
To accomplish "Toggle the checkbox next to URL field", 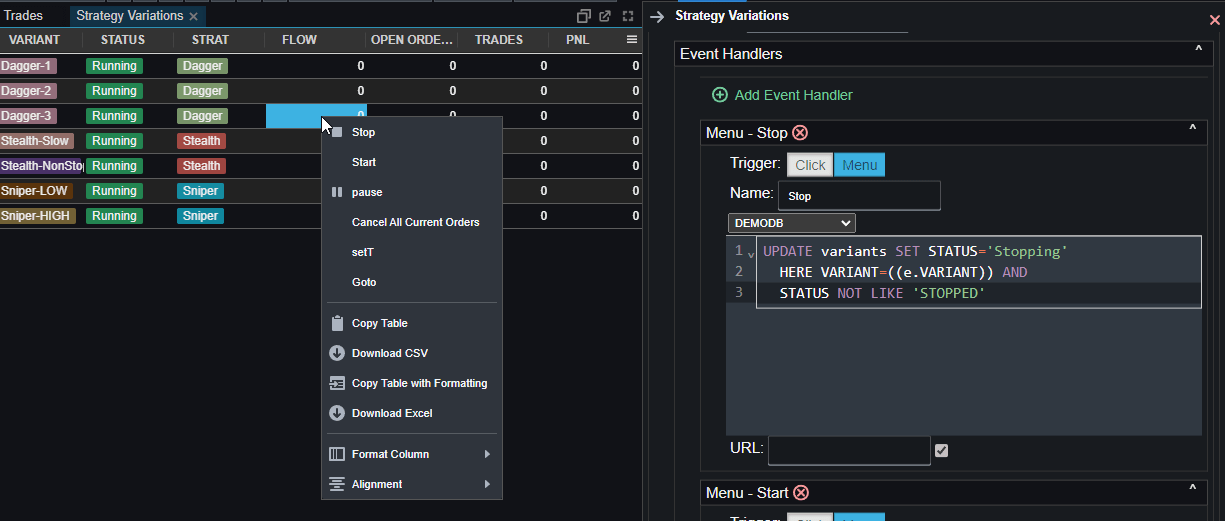I will click(941, 450).
